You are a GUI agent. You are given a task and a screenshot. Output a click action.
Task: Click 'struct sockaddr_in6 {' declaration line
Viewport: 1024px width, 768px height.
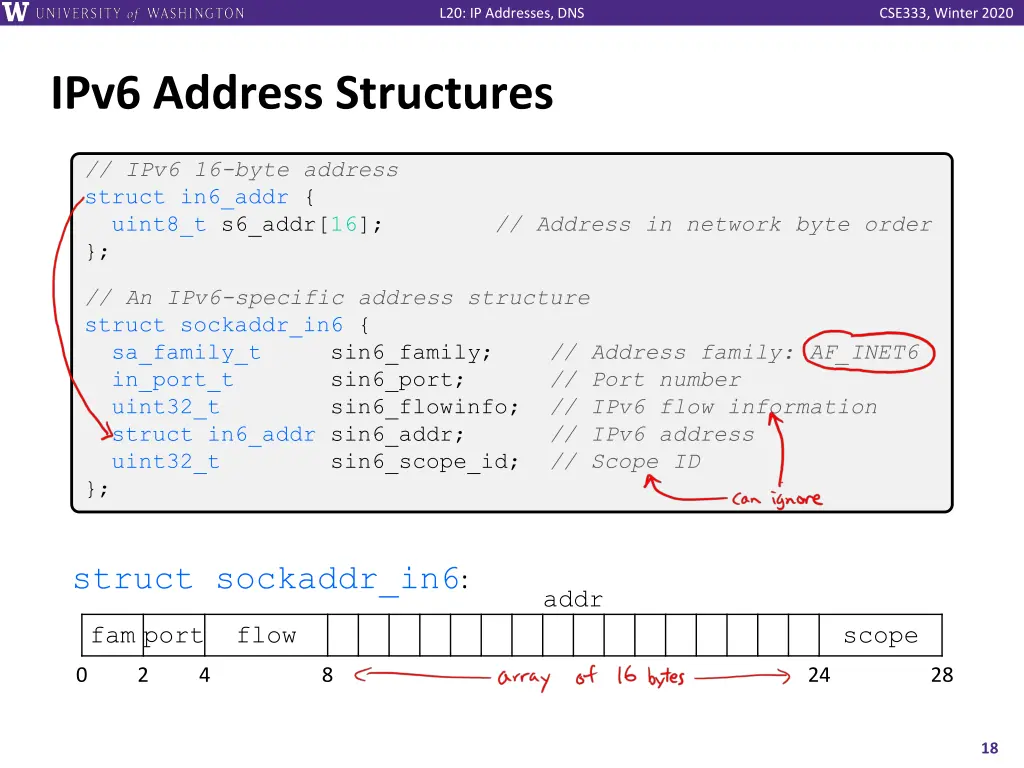(x=227, y=325)
